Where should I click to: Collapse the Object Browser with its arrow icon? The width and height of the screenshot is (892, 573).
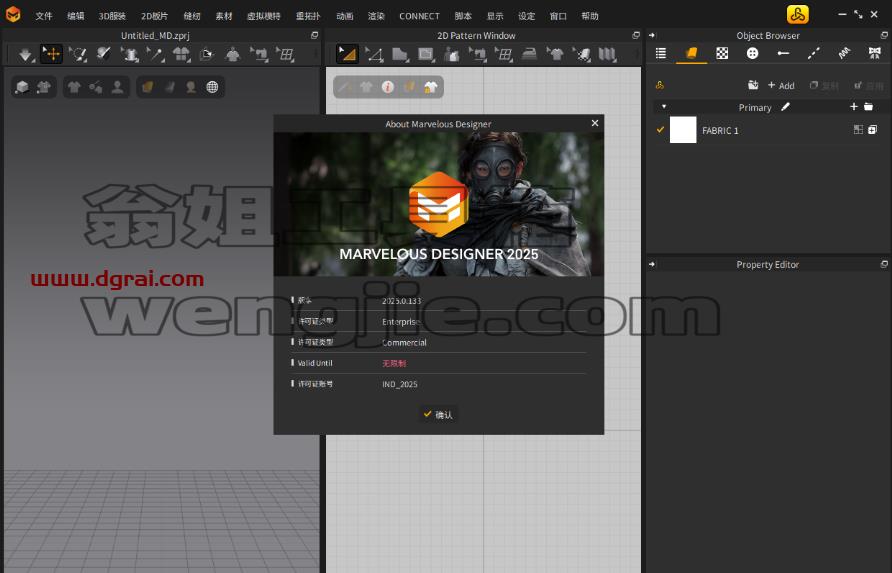[x=652, y=35]
